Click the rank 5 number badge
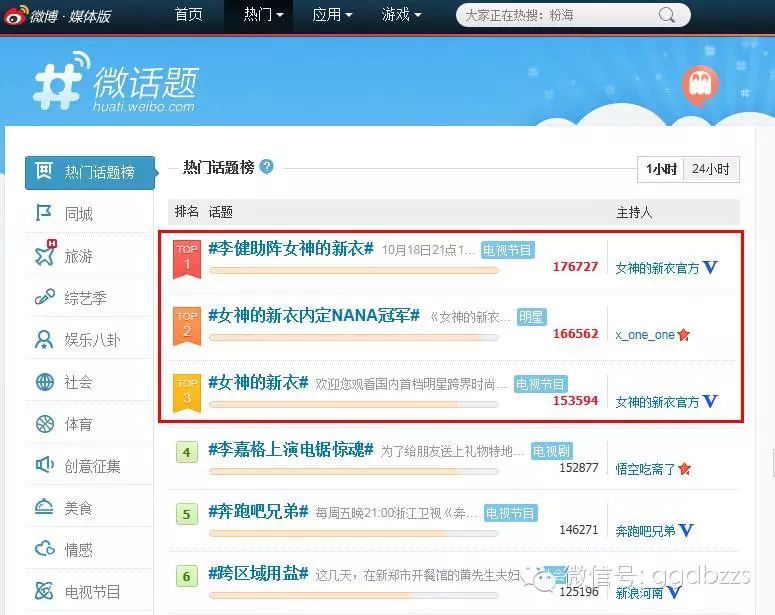The image size is (775, 615). click(186, 514)
